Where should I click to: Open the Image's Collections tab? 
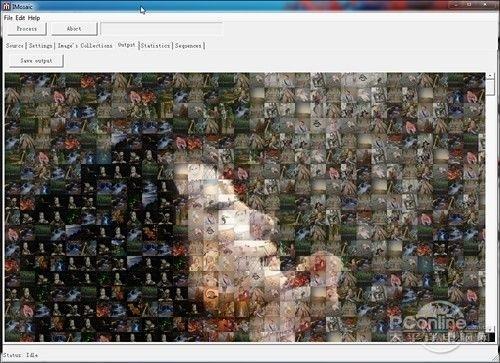[85, 46]
